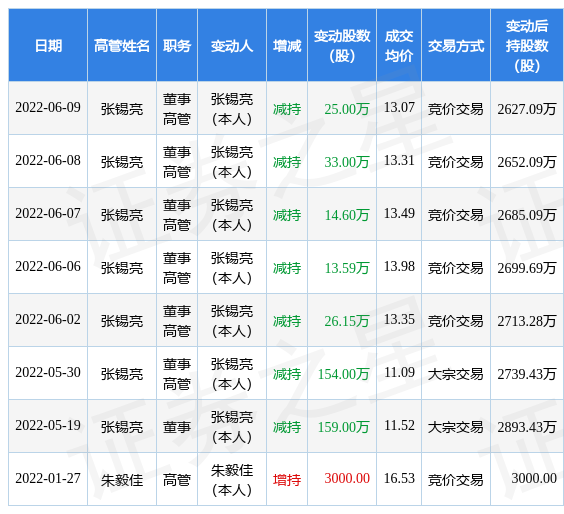Click the share change value 25.00万
The height and width of the screenshot is (514, 564).
347,109
